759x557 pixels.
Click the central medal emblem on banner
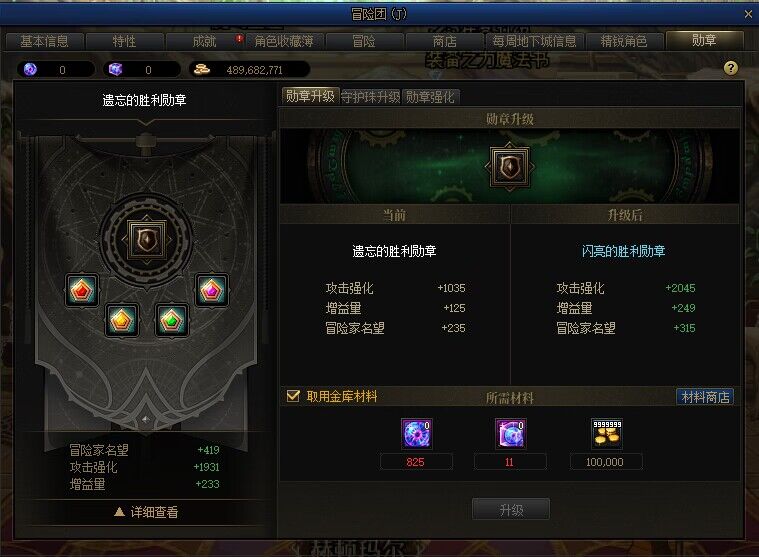coord(146,240)
